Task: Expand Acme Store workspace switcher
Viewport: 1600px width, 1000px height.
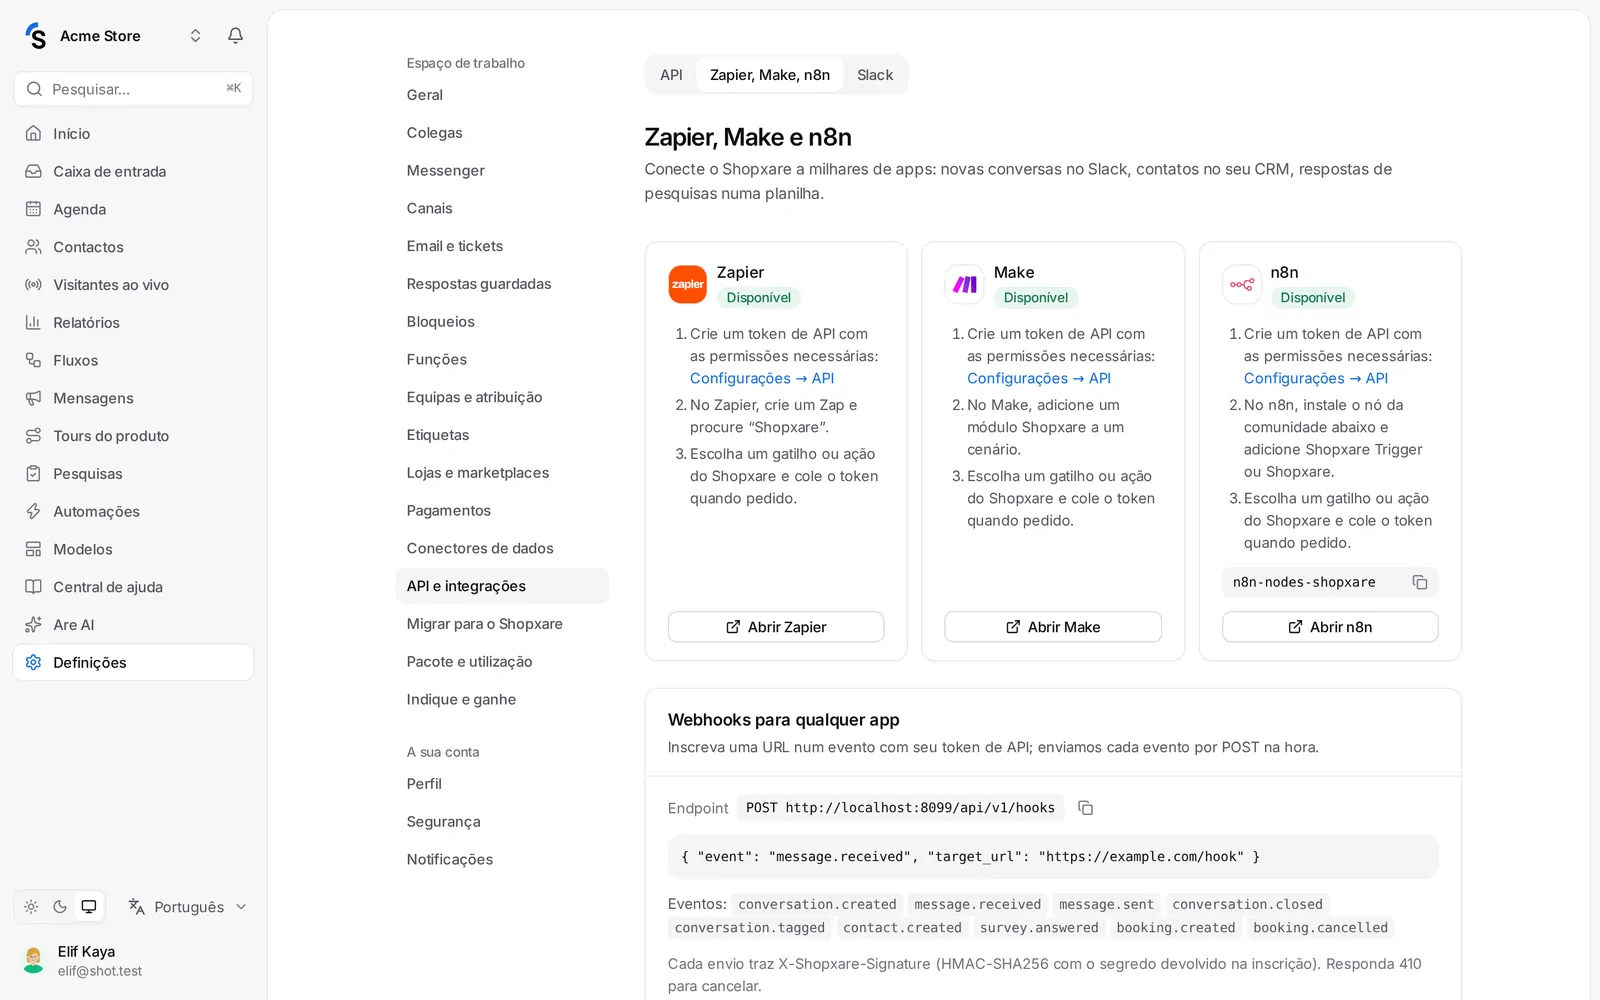Action: point(195,36)
